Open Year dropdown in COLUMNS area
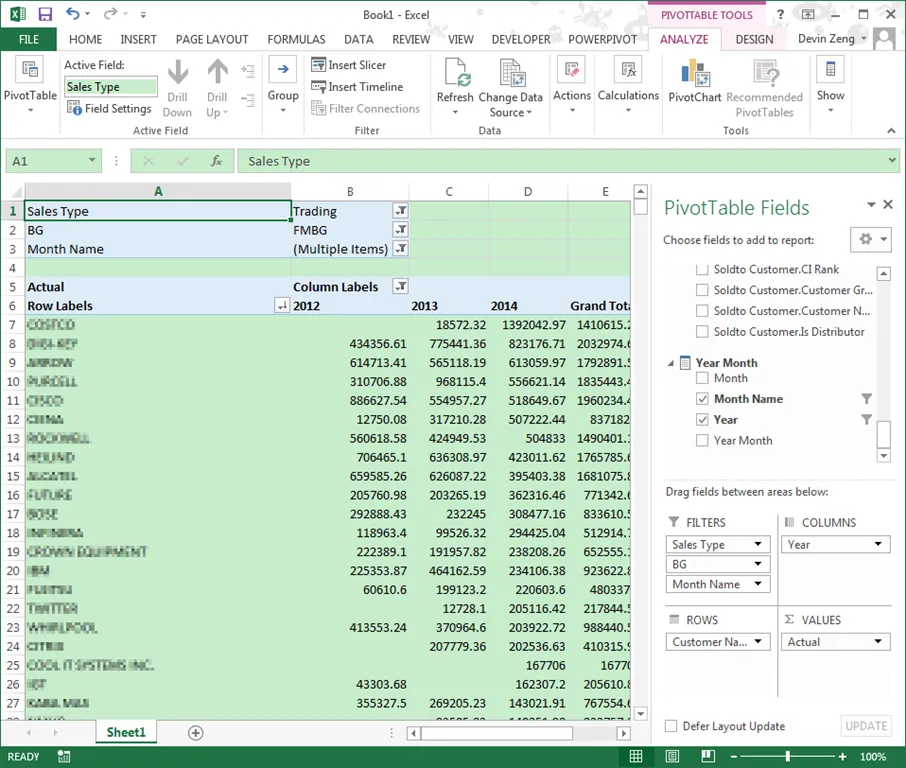Screen dimensions: 906x768 [x=878, y=544]
